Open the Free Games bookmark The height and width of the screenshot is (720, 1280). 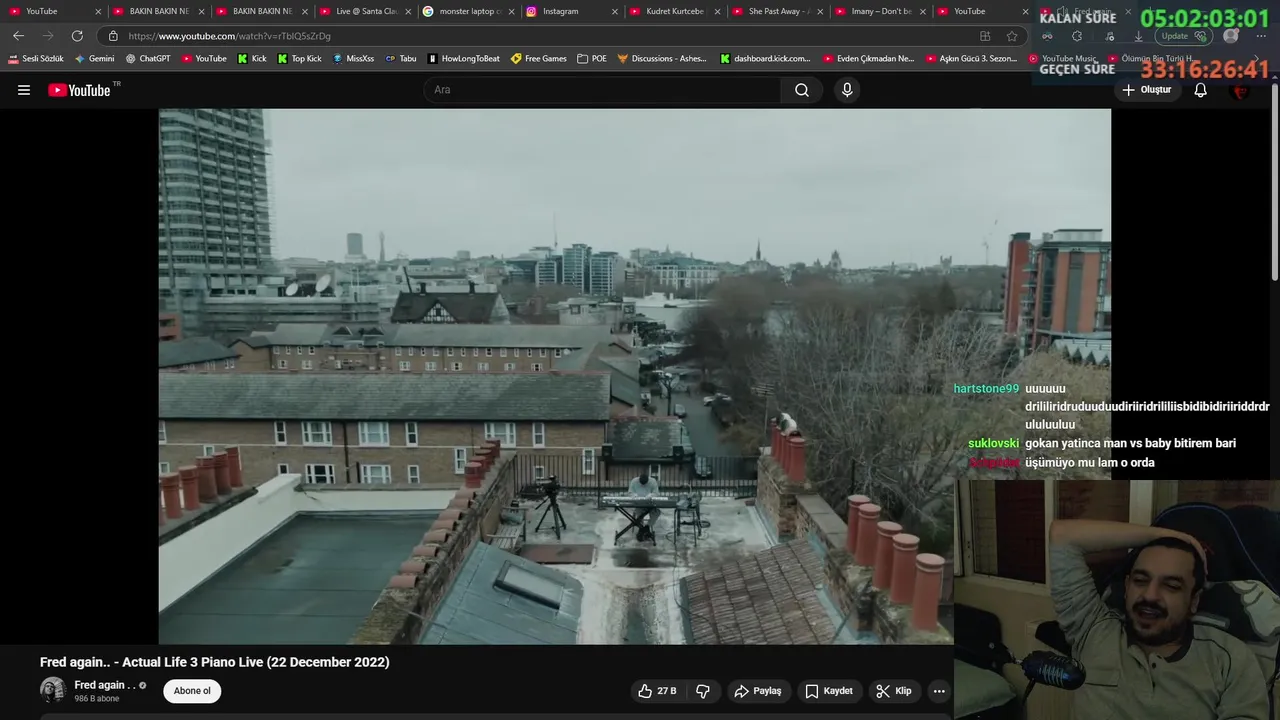(x=539, y=59)
